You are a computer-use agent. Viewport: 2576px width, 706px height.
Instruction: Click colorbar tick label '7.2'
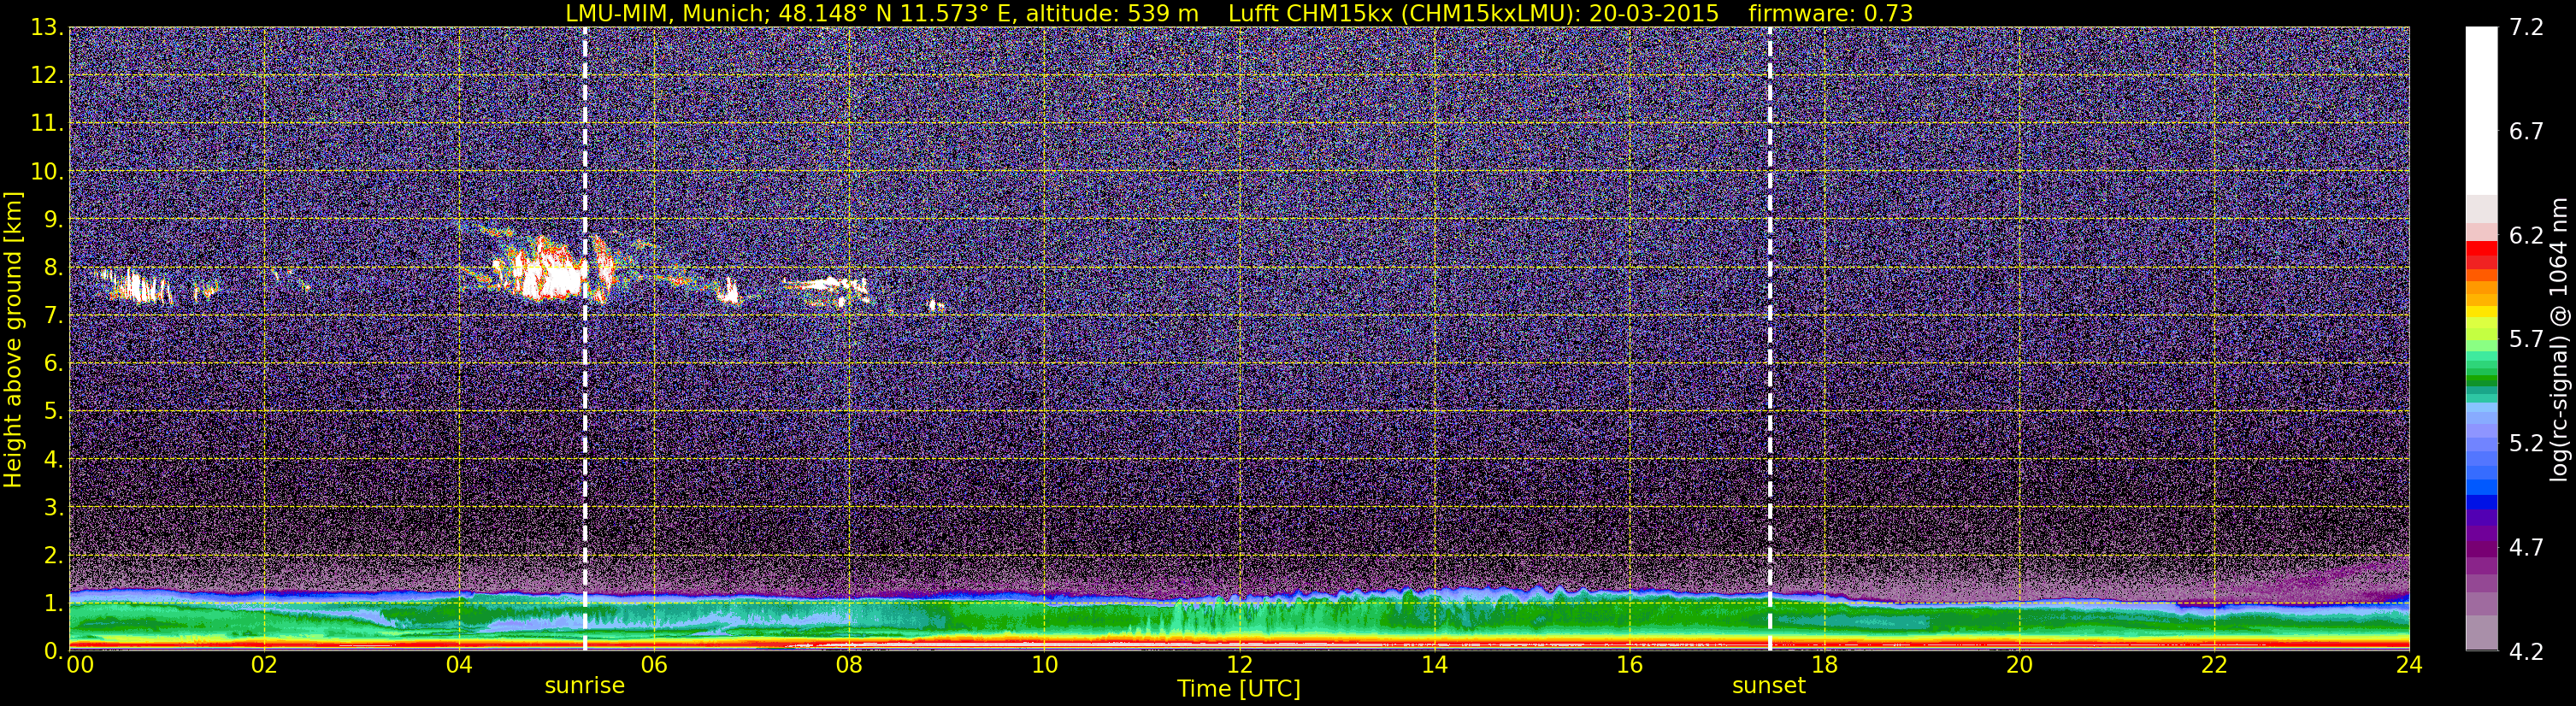click(2526, 27)
